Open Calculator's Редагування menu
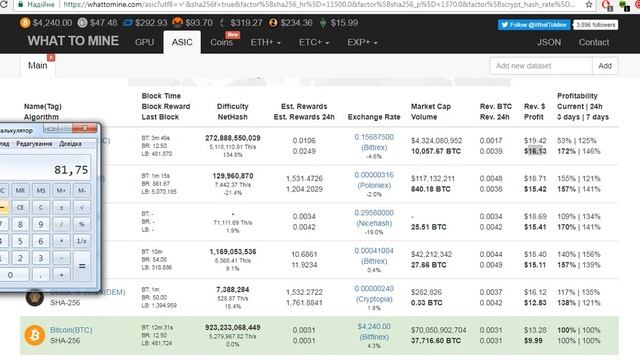 (x=34, y=144)
